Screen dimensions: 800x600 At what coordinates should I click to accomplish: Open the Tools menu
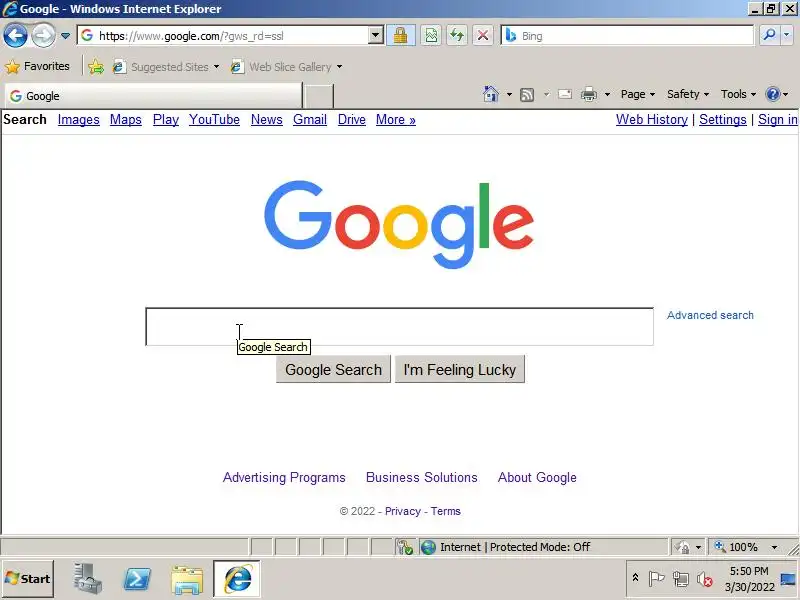click(738, 94)
